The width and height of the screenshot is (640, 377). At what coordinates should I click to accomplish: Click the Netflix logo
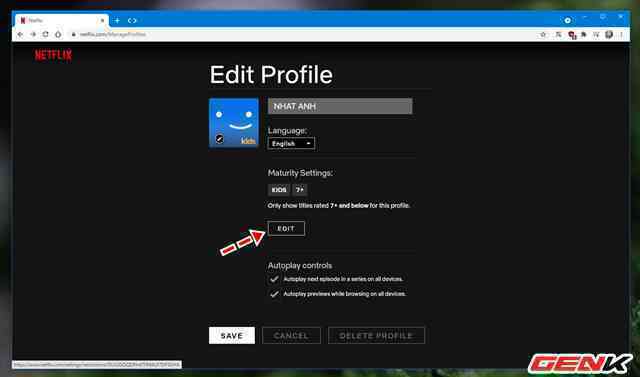click(x=53, y=55)
